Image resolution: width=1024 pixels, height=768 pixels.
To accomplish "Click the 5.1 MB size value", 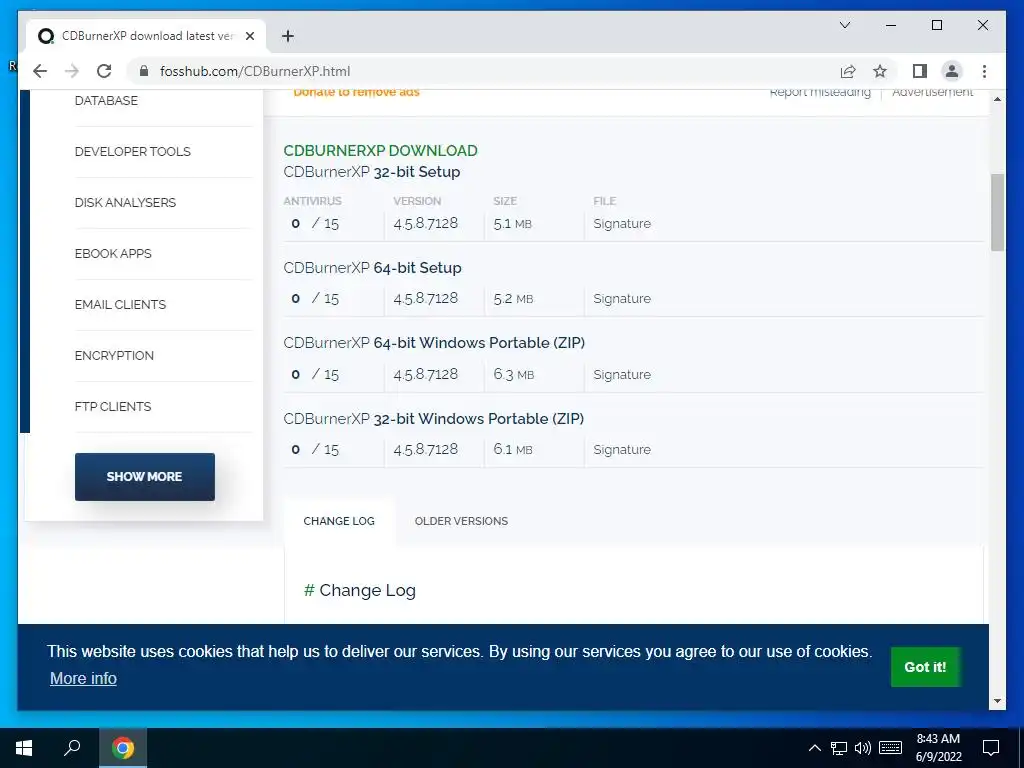I will point(513,224).
